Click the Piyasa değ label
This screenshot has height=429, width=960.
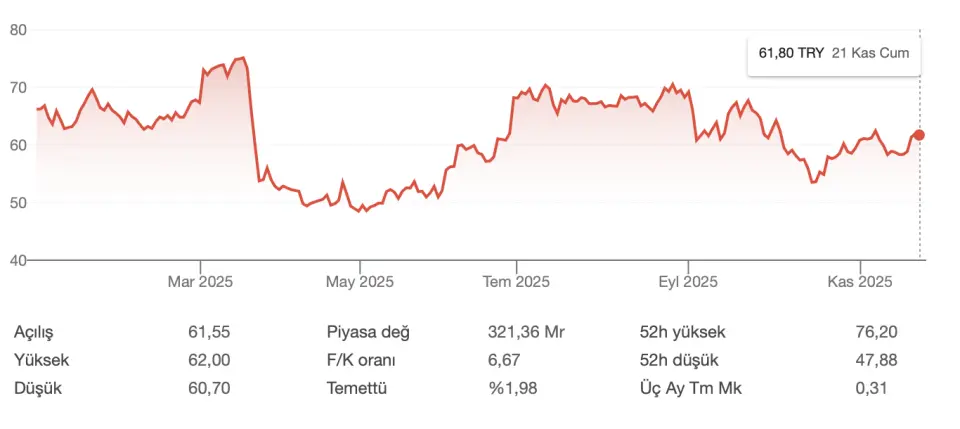coord(368,332)
